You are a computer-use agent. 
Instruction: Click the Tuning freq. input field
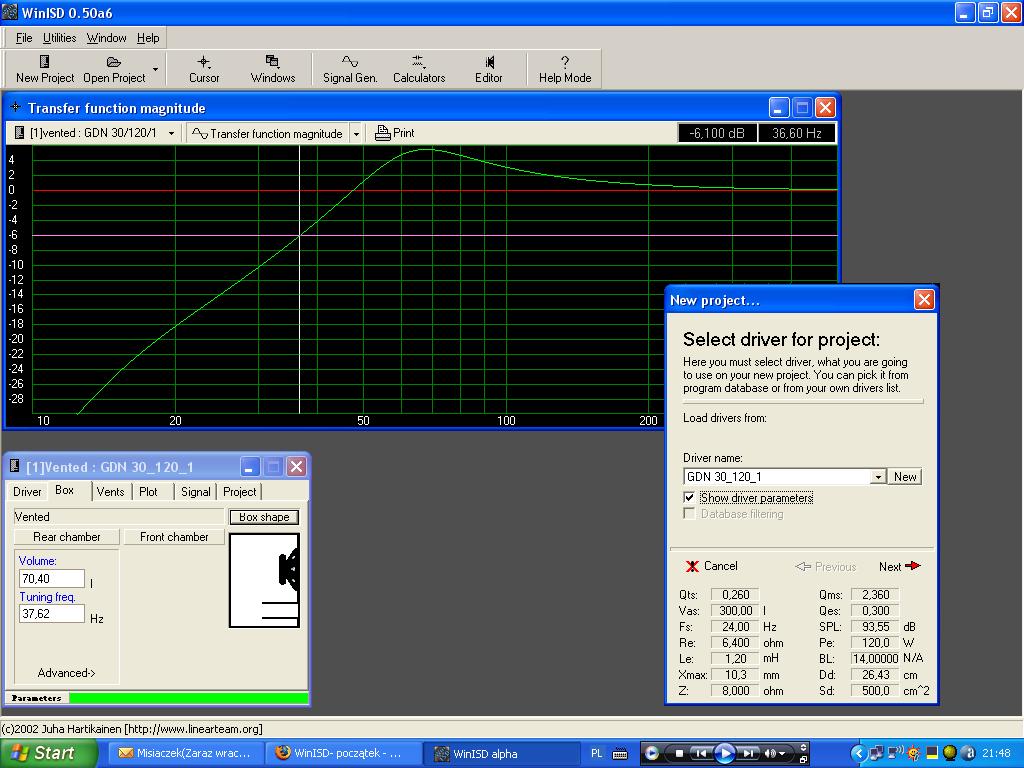click(x=51, y=613)
